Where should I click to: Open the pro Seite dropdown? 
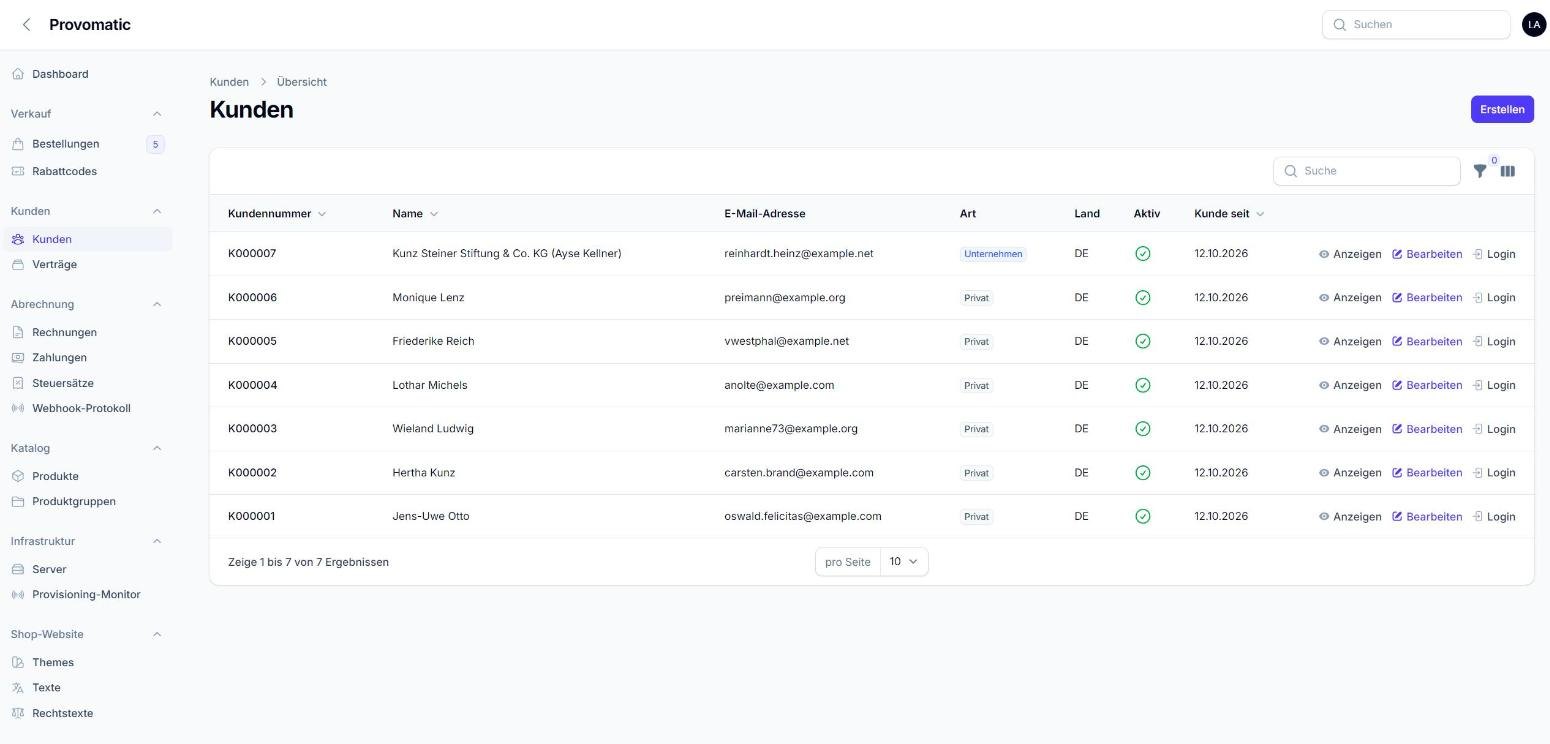pos(904,562)
